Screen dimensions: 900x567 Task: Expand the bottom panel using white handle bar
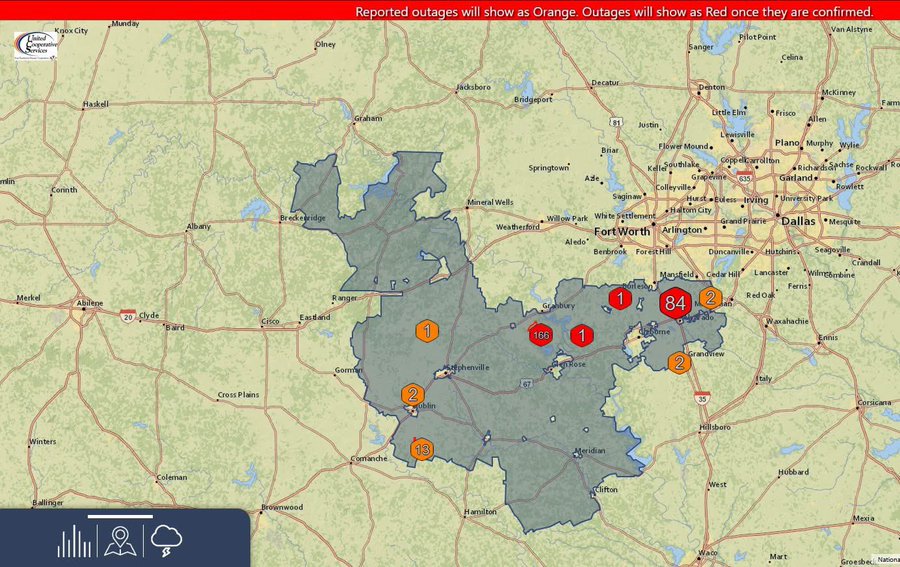coord(120,517)
